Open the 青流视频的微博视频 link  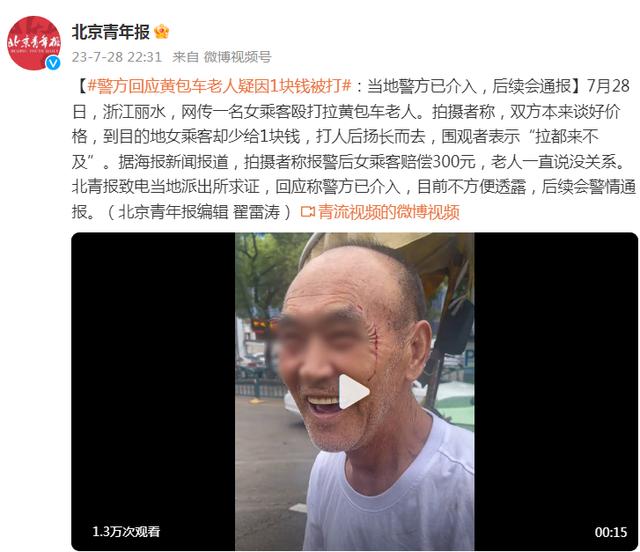[x=389, y=211]
